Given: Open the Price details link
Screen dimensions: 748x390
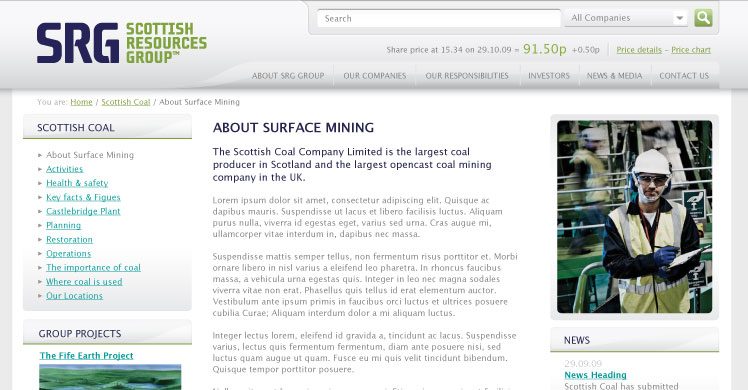Looking at the screenshot, I should (639, 50).
